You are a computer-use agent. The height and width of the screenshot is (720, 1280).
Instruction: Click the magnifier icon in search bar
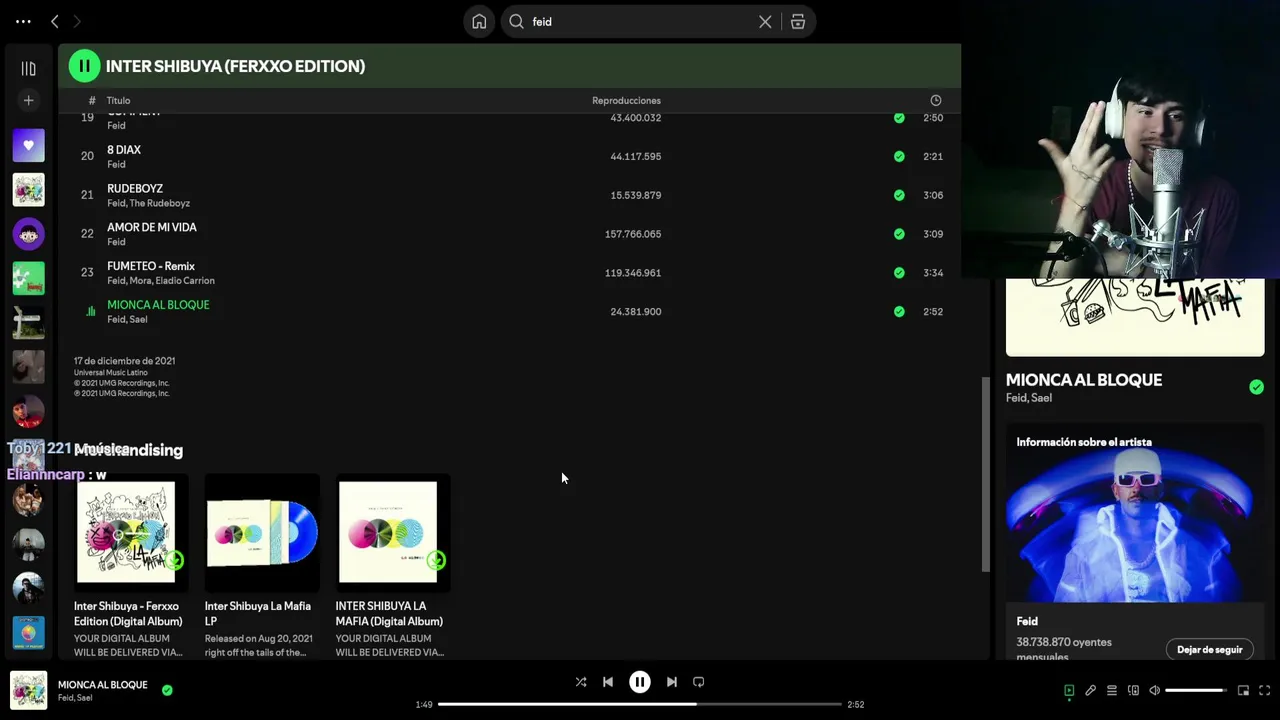pos(517,21)
